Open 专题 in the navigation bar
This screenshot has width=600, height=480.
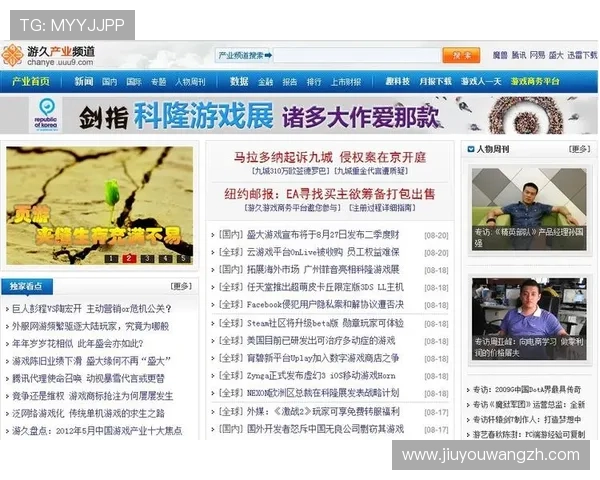coord(158,82)
